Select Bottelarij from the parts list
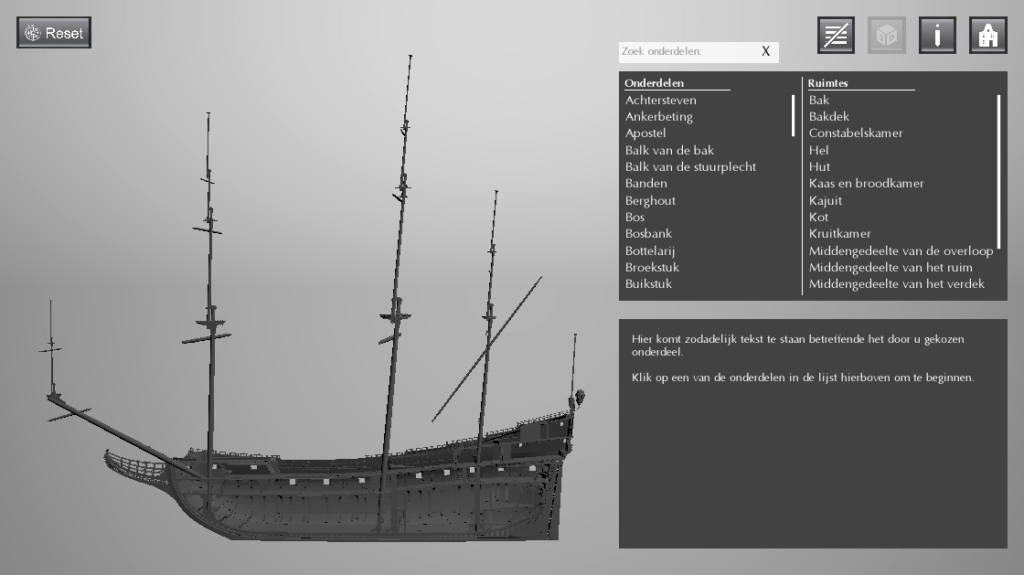1024x575 pixels. point(651,251)
